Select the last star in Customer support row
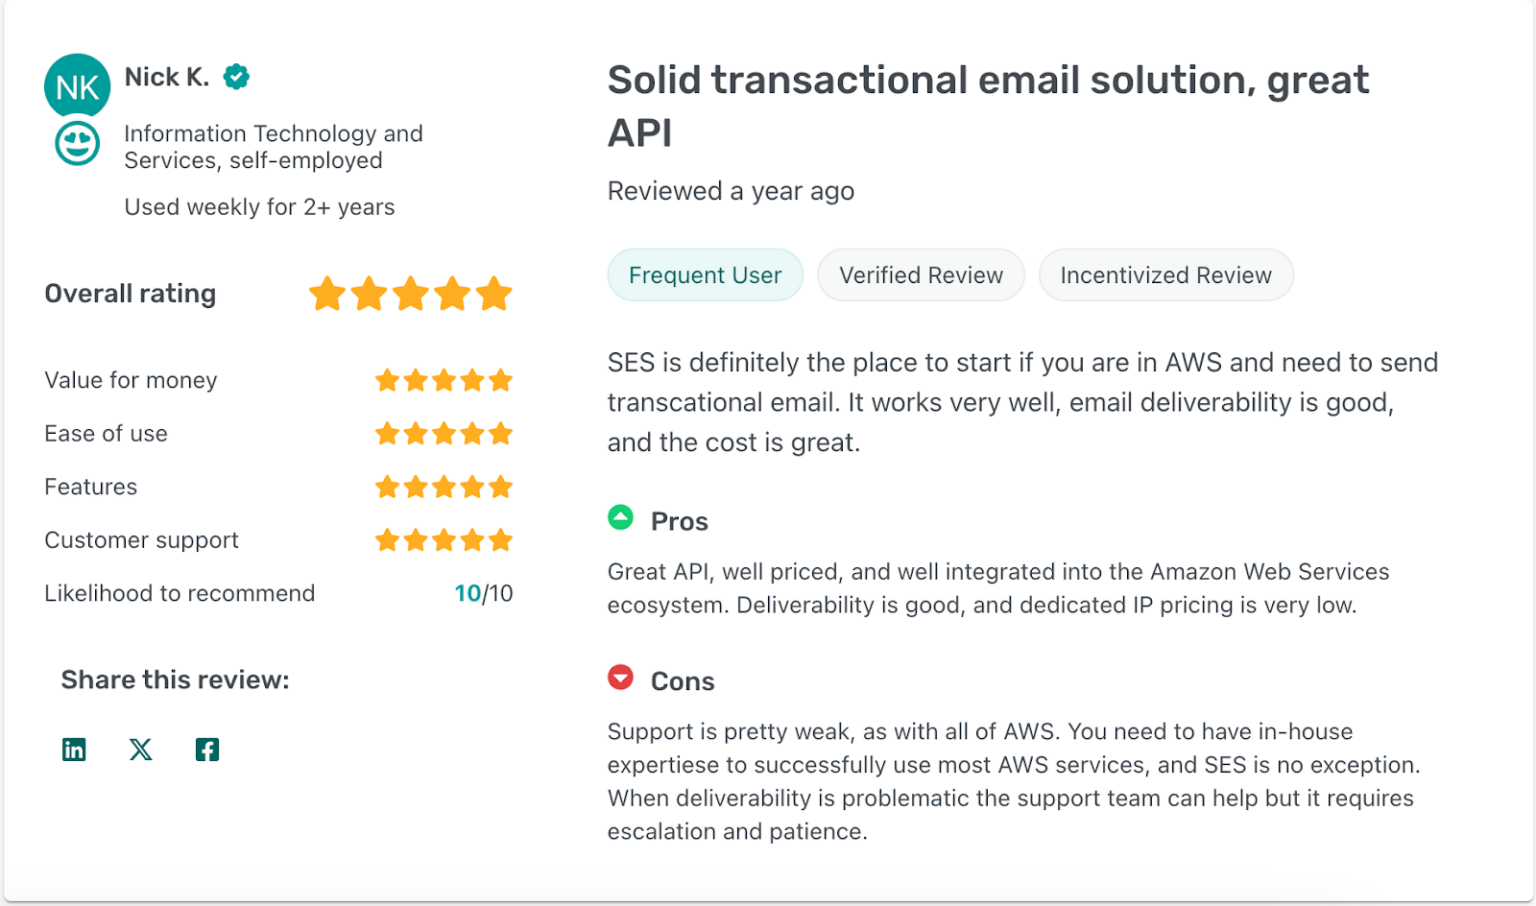1536x906 pixels. 501,539
